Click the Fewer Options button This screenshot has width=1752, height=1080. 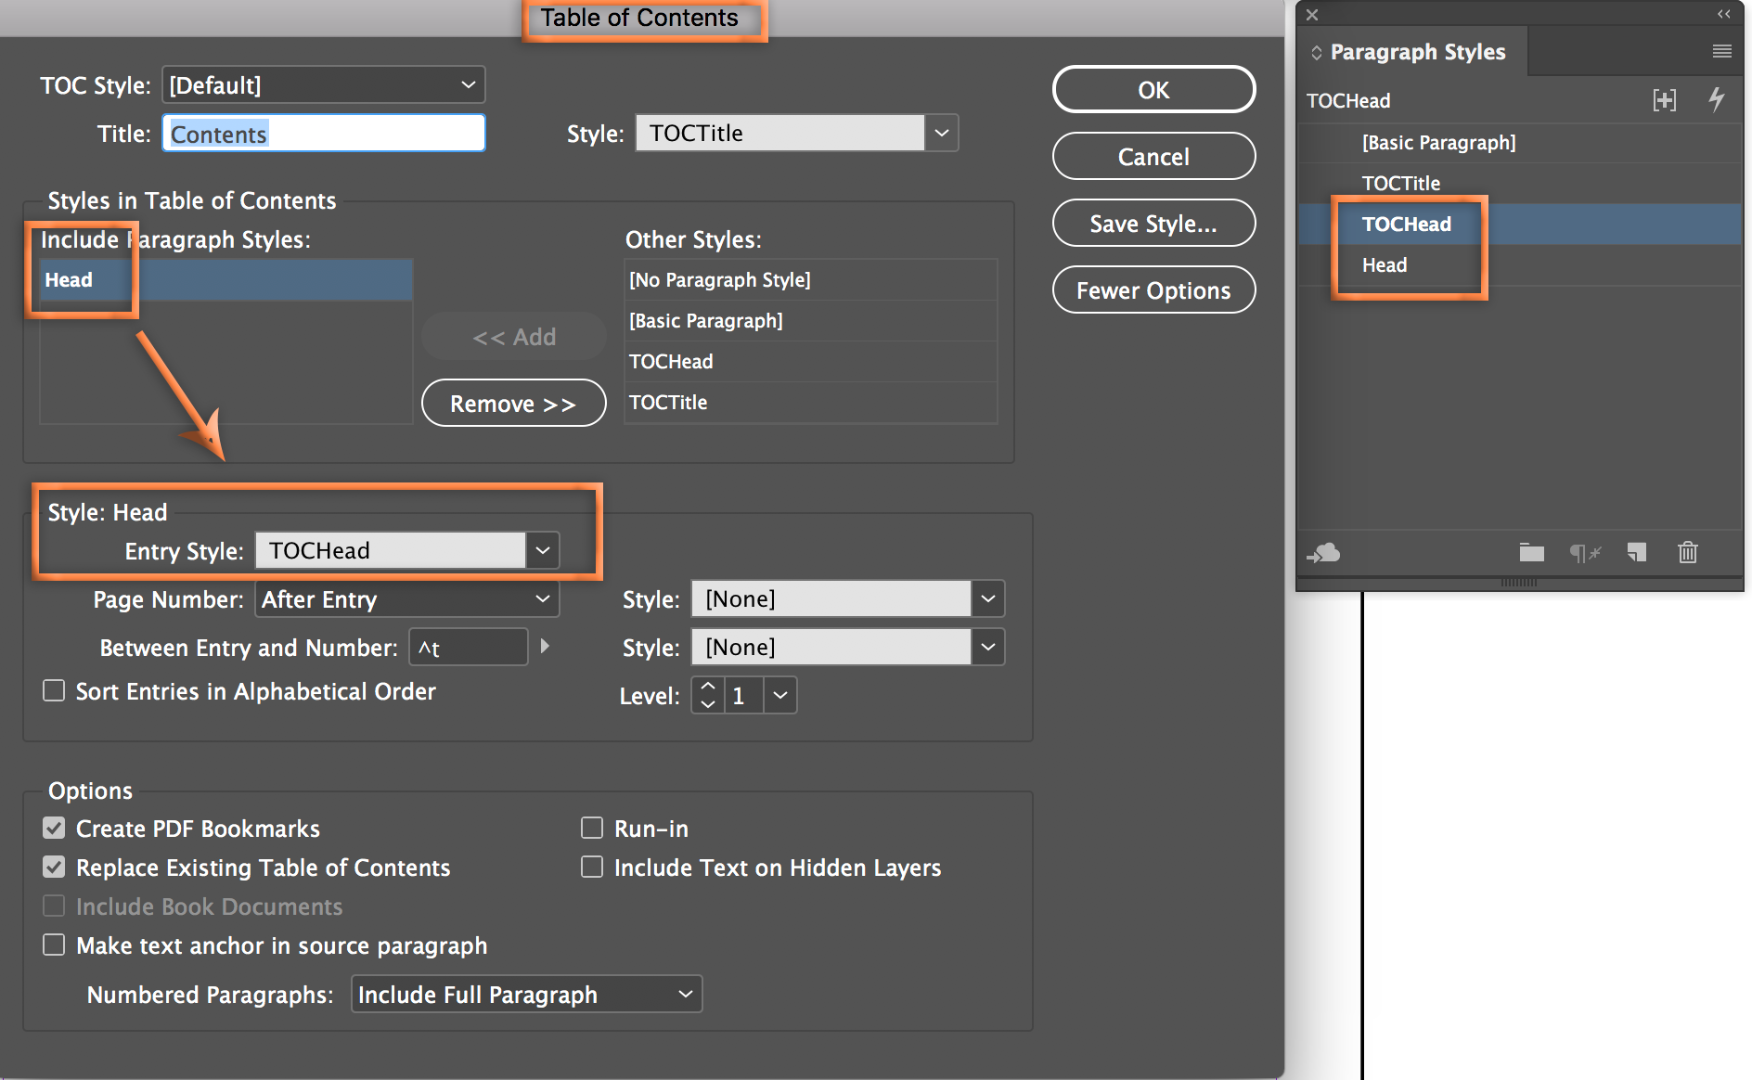[x=1153, y=290]
